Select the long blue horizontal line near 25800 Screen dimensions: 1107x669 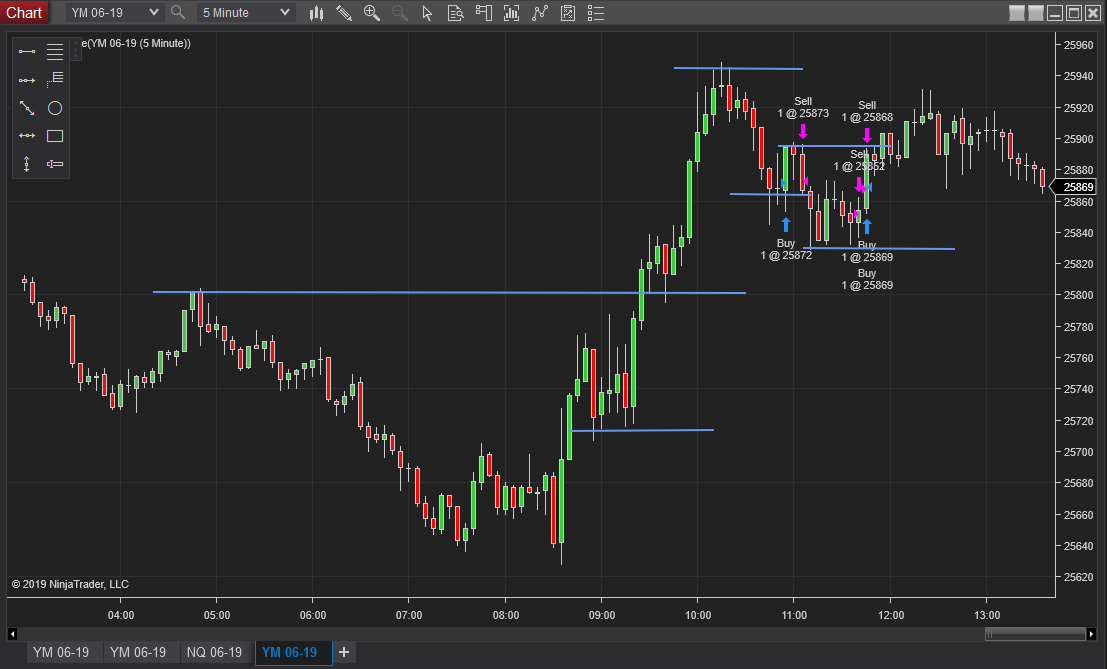tap(449, 292)
